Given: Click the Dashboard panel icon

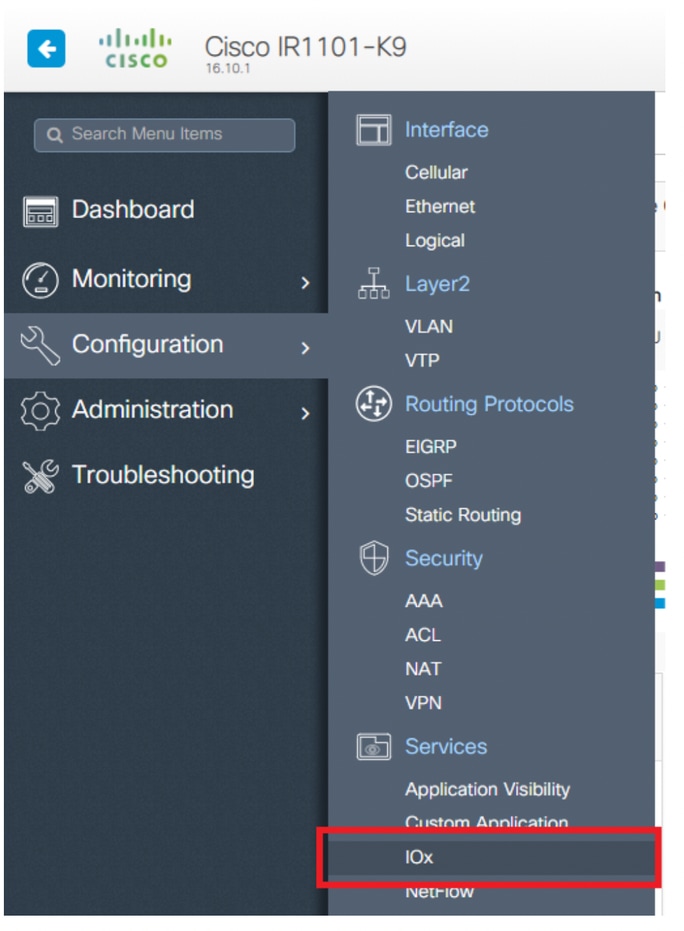Looking at the screenshot, I should (40, 211).
